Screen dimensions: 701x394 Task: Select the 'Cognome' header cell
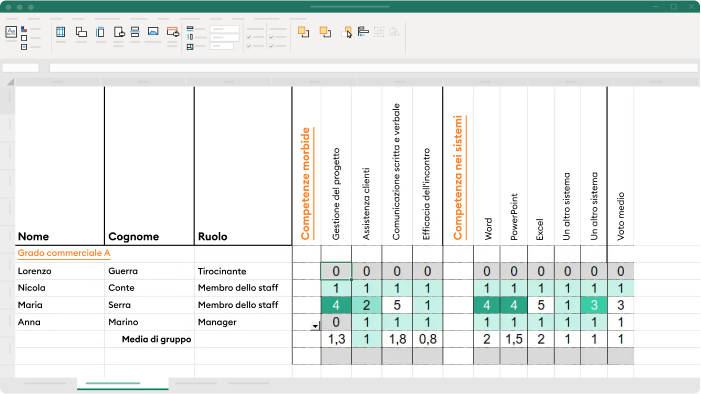pos(149,166)
